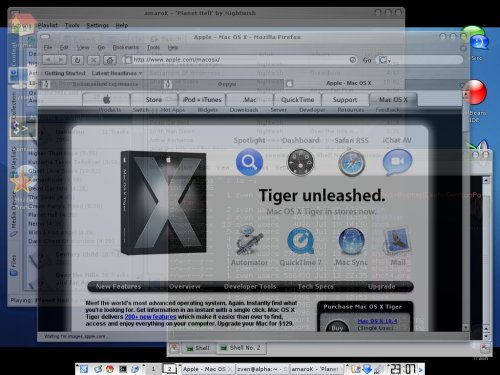Click the Go button next to URL bar
This screenshot has width=500, height=375.
point(367,60)
